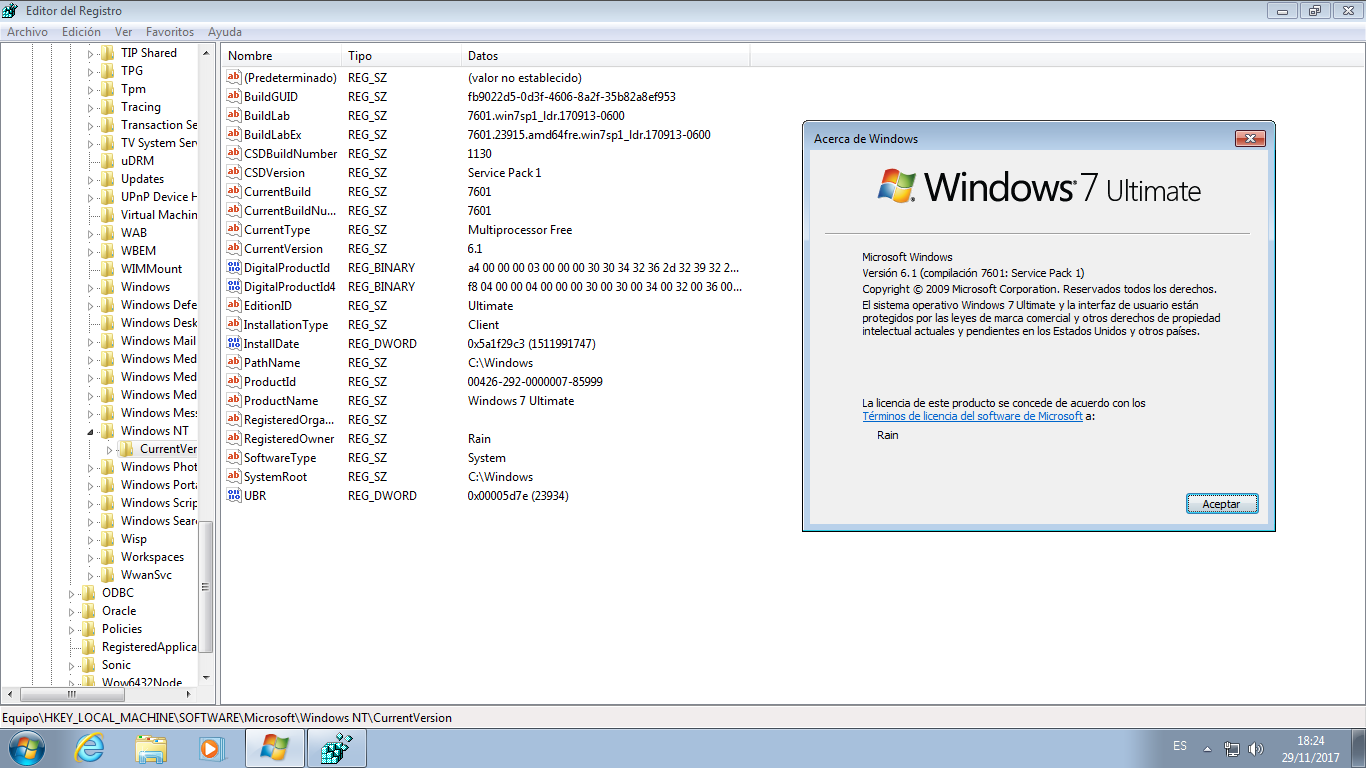Select the Windows Mail tree key
The width and height of the screenshot is (1366, 768).
(x=158, y=341)
